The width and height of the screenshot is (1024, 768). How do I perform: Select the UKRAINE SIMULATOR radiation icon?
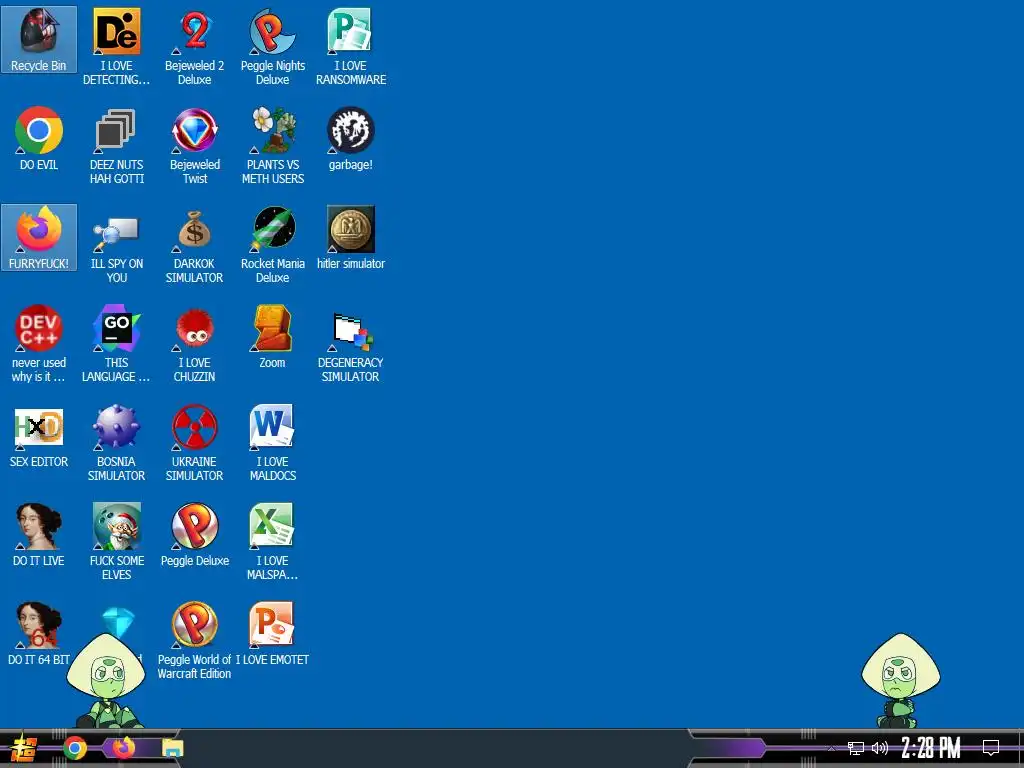(195, 443)
